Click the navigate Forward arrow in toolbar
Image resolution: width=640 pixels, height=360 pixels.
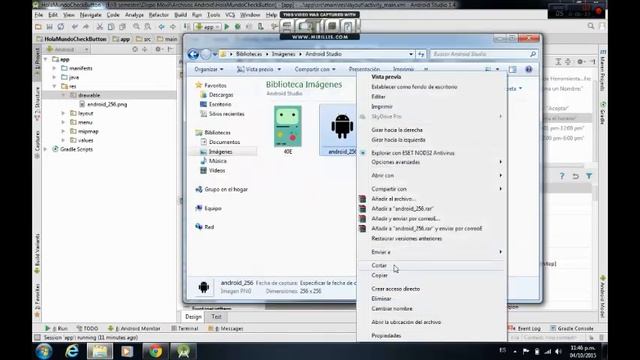(x=173, y=27)
